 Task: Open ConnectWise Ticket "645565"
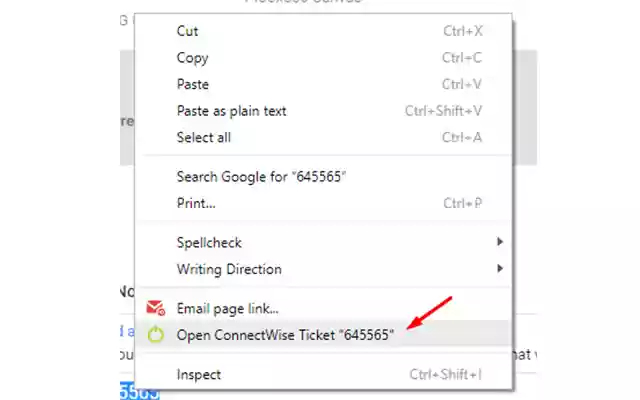pyautogui.click(x=285, y=334)
